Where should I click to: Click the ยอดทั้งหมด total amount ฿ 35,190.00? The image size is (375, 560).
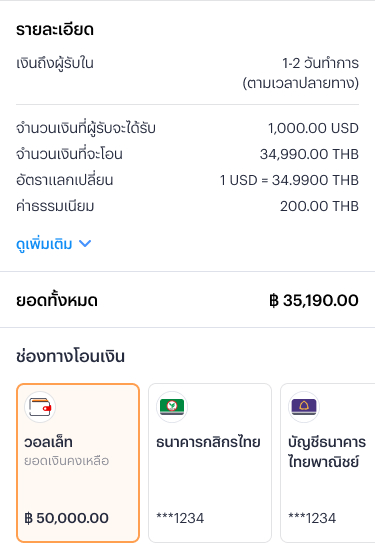coord(314,300)
